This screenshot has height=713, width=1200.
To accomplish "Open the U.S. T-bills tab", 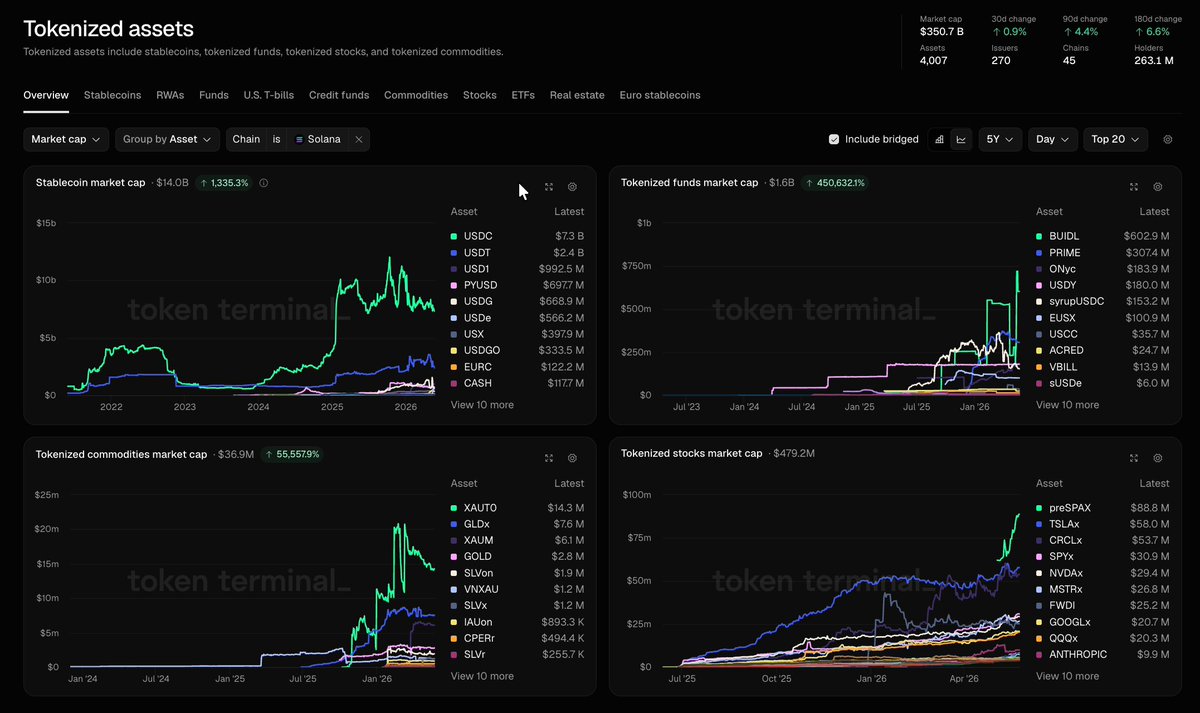I will [x=269, y=95].
